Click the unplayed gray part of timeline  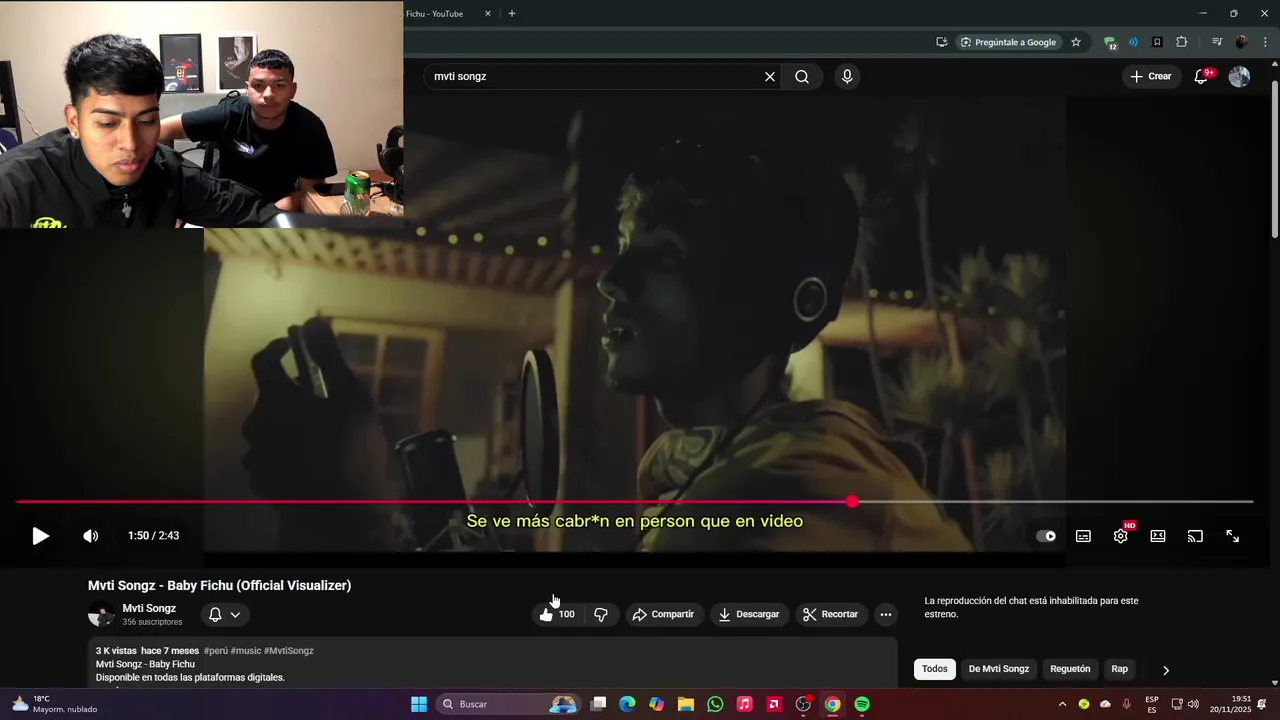click(1055, 501)
